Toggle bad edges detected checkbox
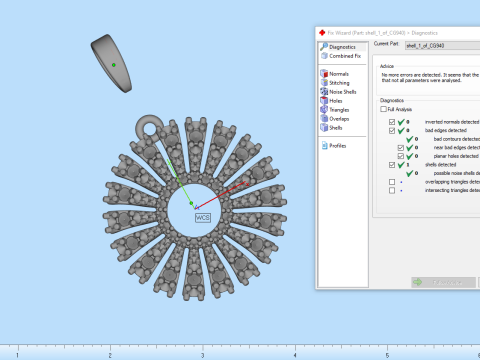The width and height of the screenshot is (480, 360). (x=392, y=131)
